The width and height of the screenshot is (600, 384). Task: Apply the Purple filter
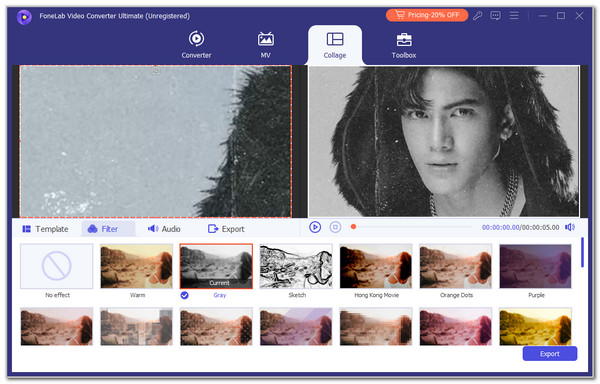point(535,266)
